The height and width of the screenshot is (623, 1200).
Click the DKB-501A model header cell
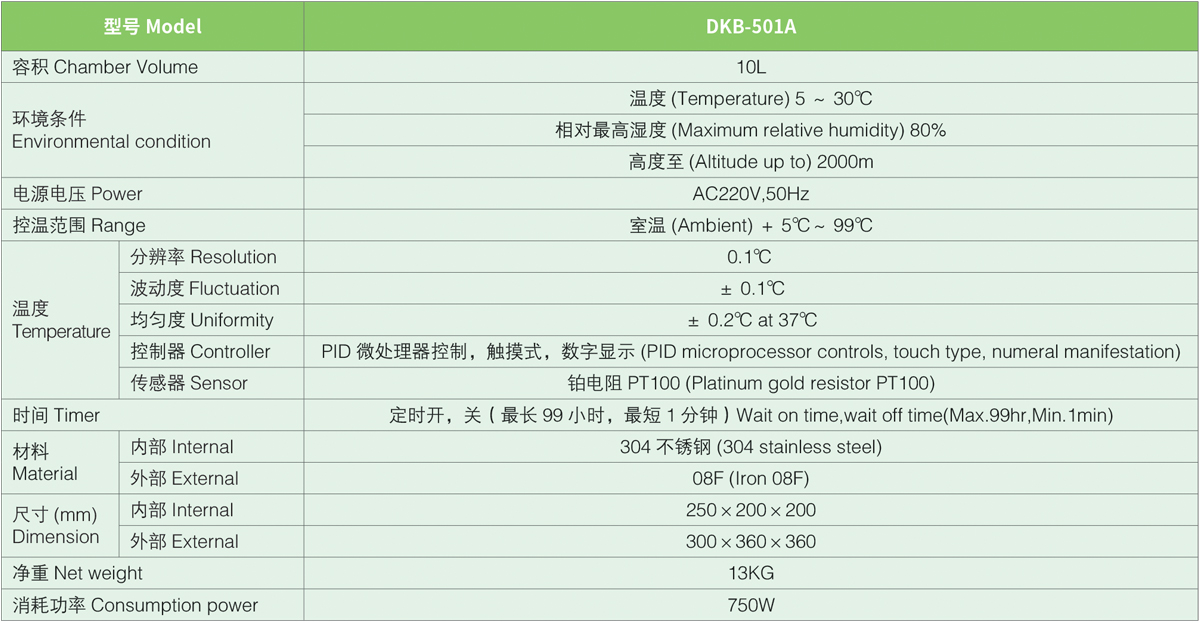point(750,27)
